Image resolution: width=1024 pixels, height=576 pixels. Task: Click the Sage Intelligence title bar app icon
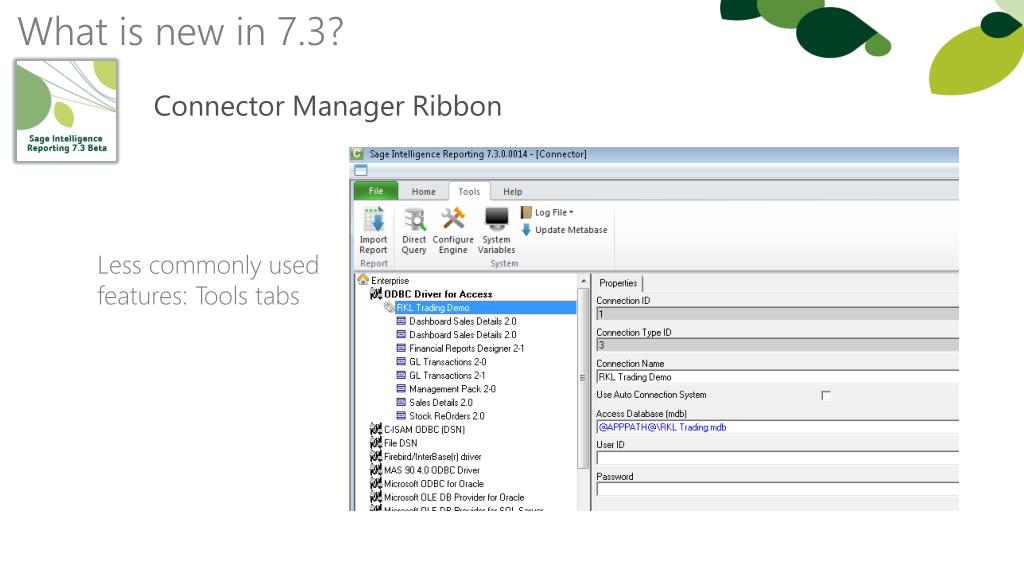tap(357, 154)
